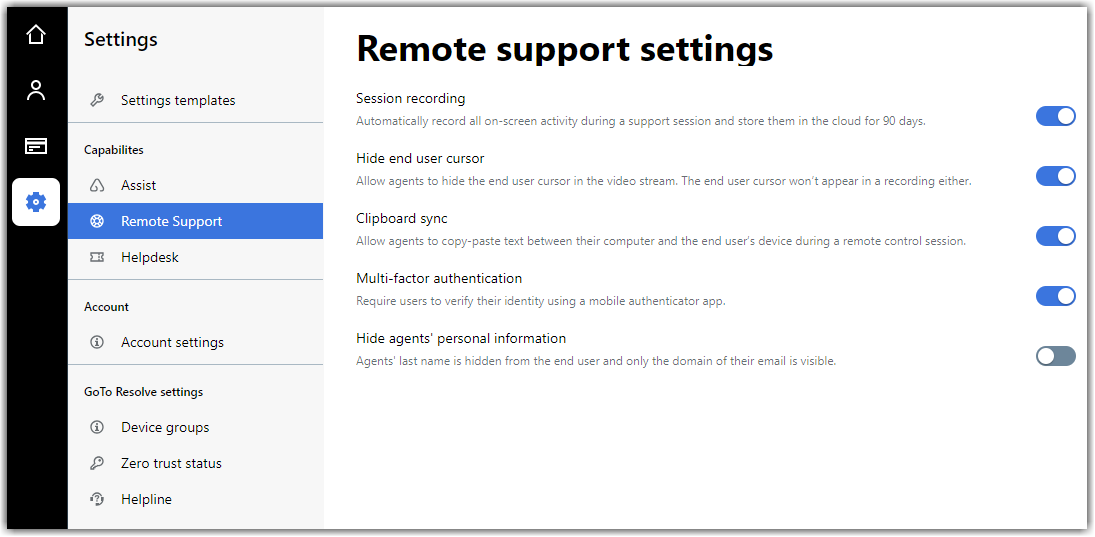Click the lifebuoy icon beside Remote Support
The image size is (1095, 537).
coord(97,221)
